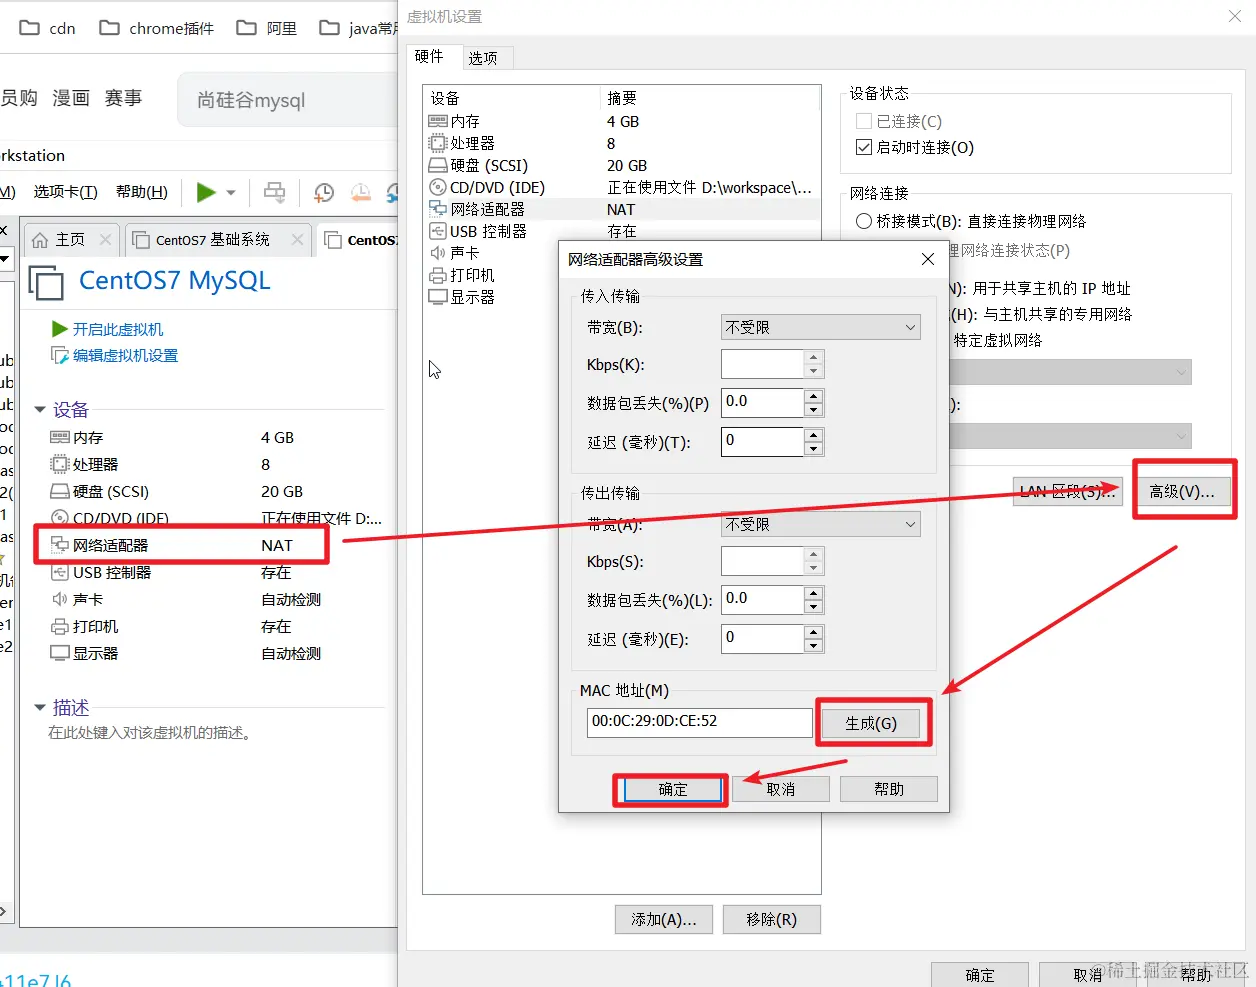Open the 选项卡(T) menu
This screenshot has height=987, width=1256.
pos(65,192)
